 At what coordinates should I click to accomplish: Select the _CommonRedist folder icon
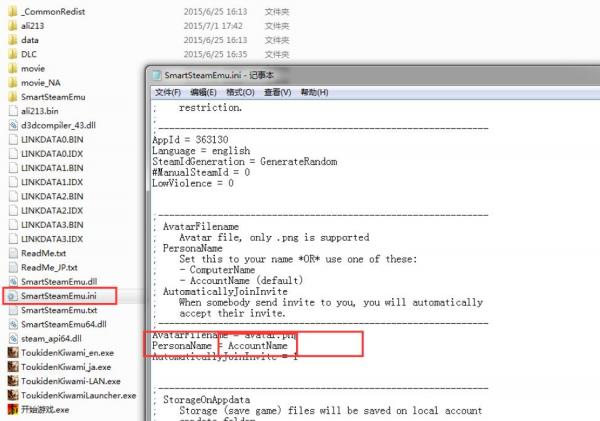(13, 11)
